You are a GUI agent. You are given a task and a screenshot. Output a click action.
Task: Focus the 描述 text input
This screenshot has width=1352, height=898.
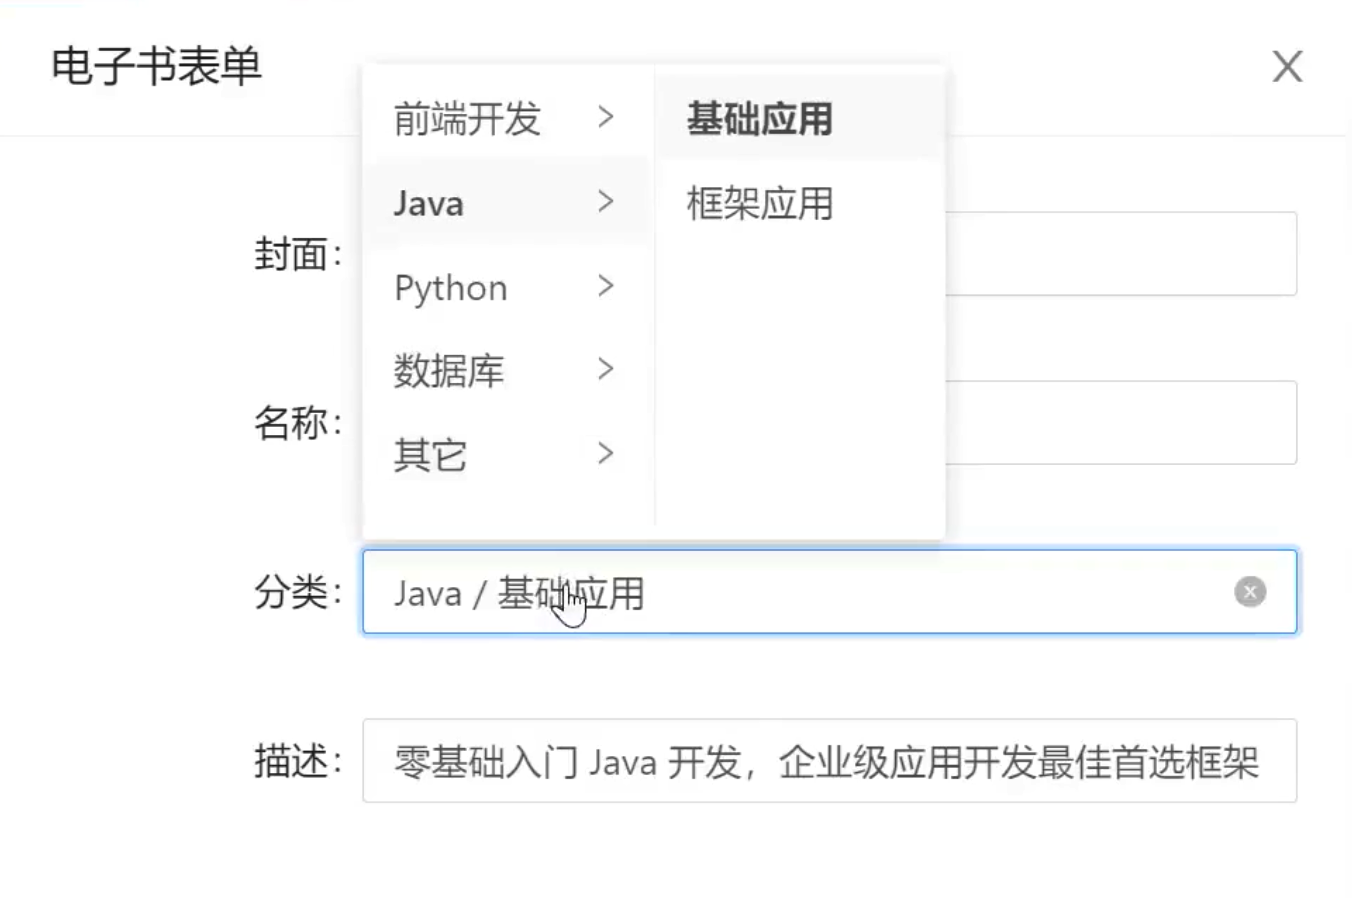pos(828,762)
